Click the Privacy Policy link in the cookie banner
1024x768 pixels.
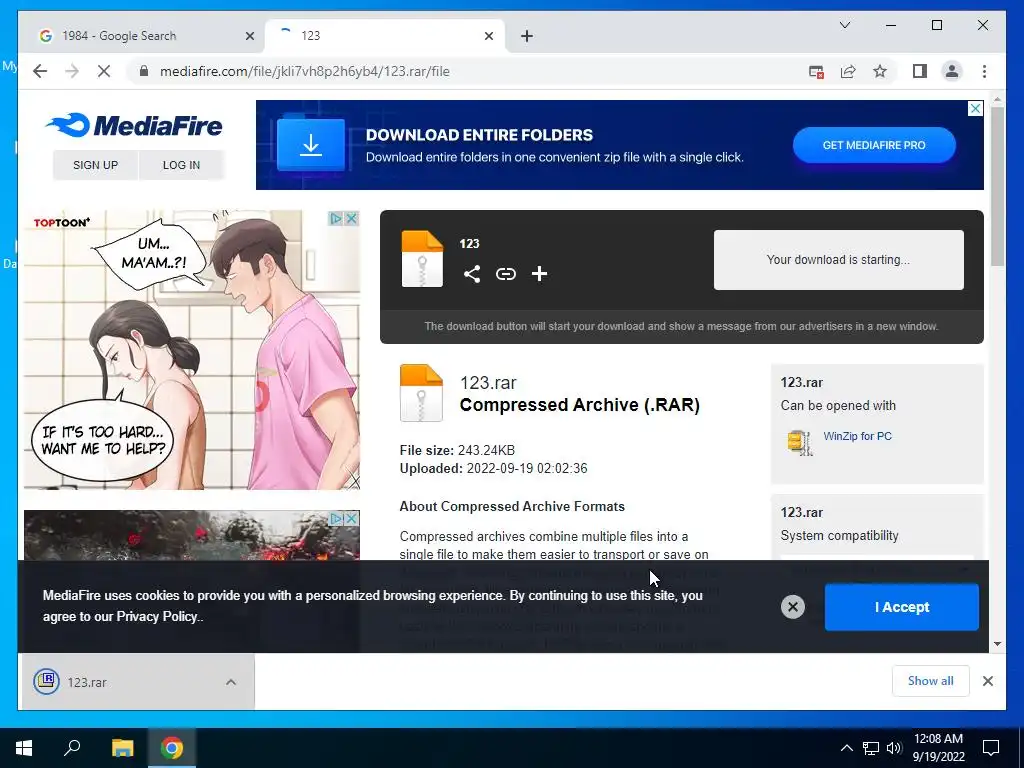click(157, 616)
